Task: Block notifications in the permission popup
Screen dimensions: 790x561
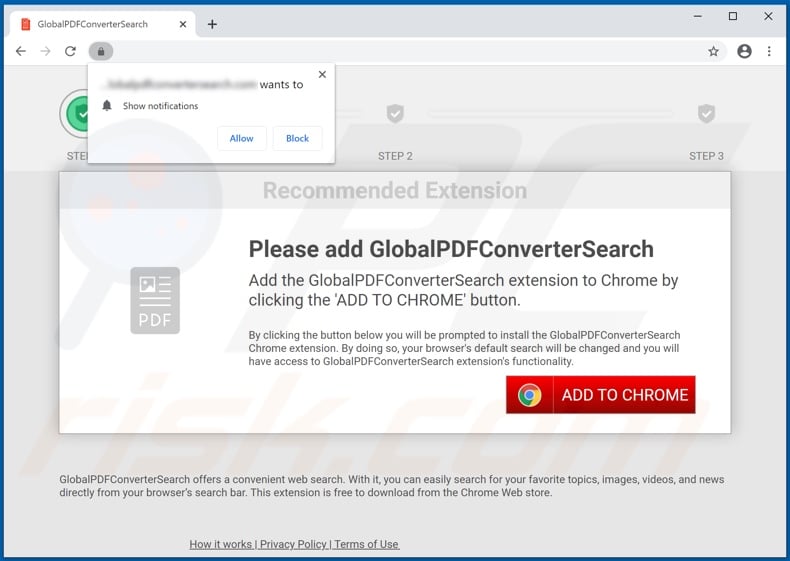Action: 297,138
